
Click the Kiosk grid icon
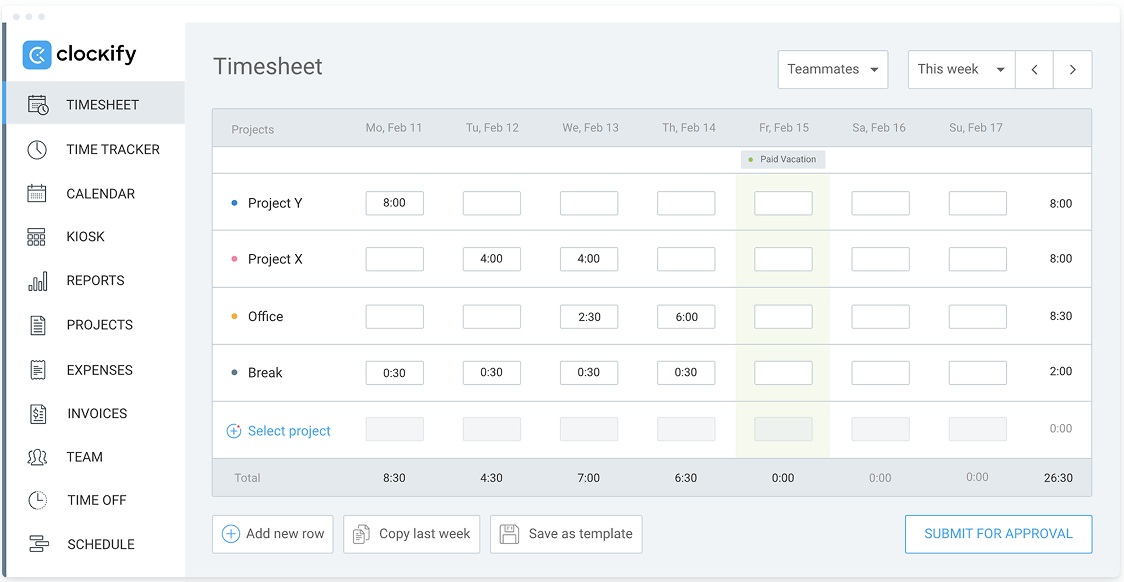[x=36, y=236]
